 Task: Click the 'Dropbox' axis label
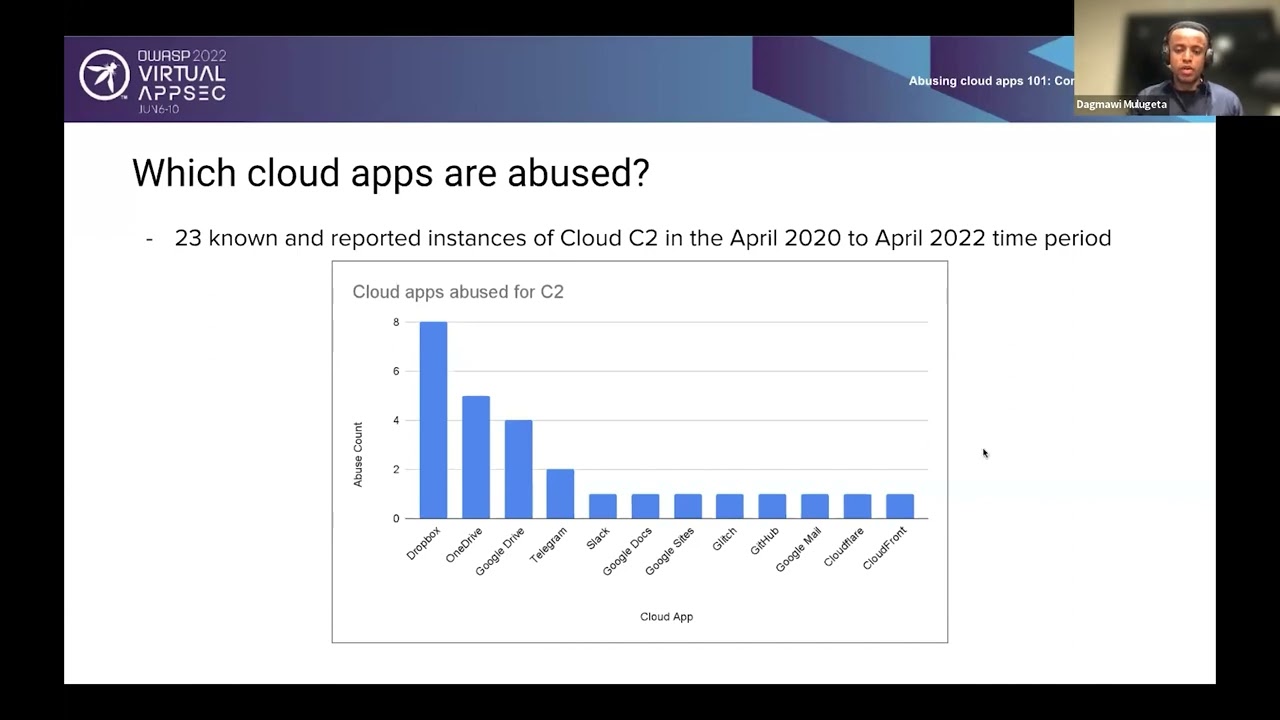coord(424,543)
